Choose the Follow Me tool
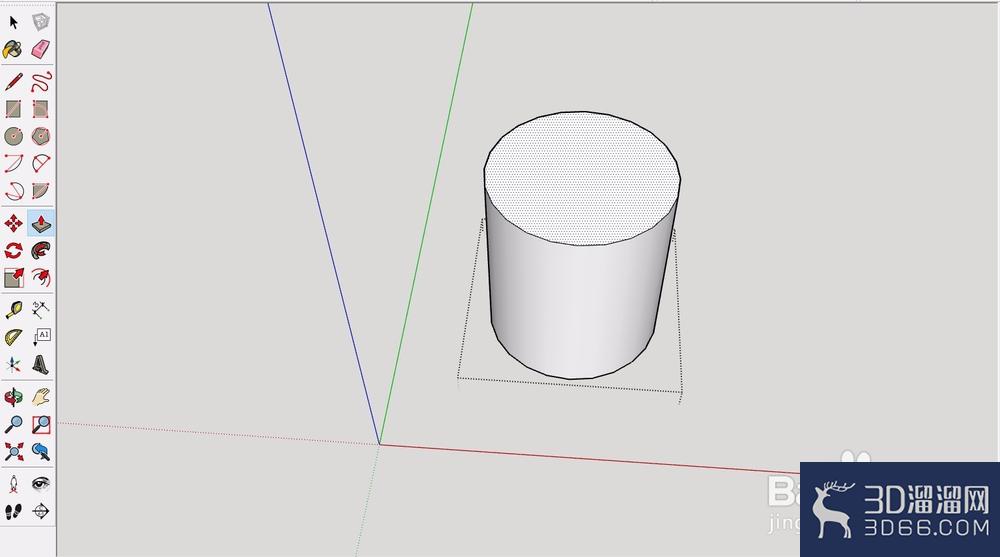The image size is (1000, 557). point(41,251)
